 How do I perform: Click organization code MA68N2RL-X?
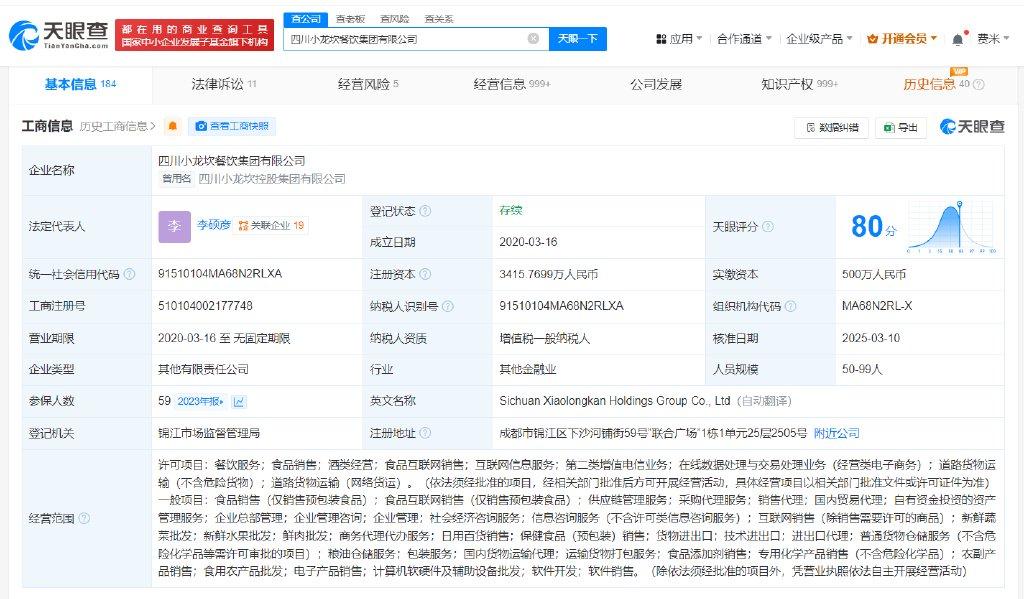(x=877, y=306)
